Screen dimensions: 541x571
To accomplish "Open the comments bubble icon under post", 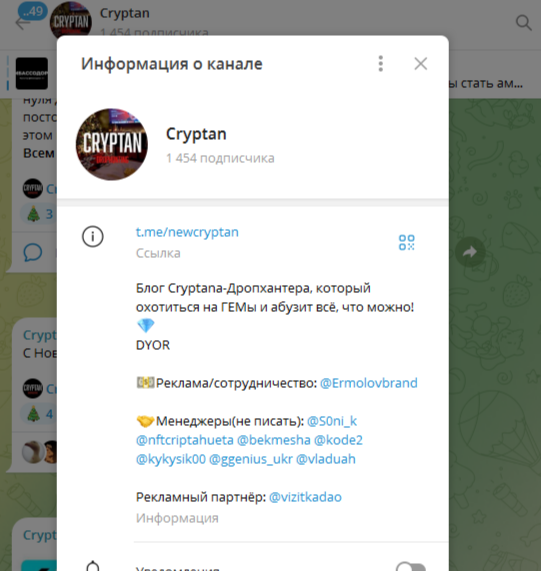I will [33, 252].
